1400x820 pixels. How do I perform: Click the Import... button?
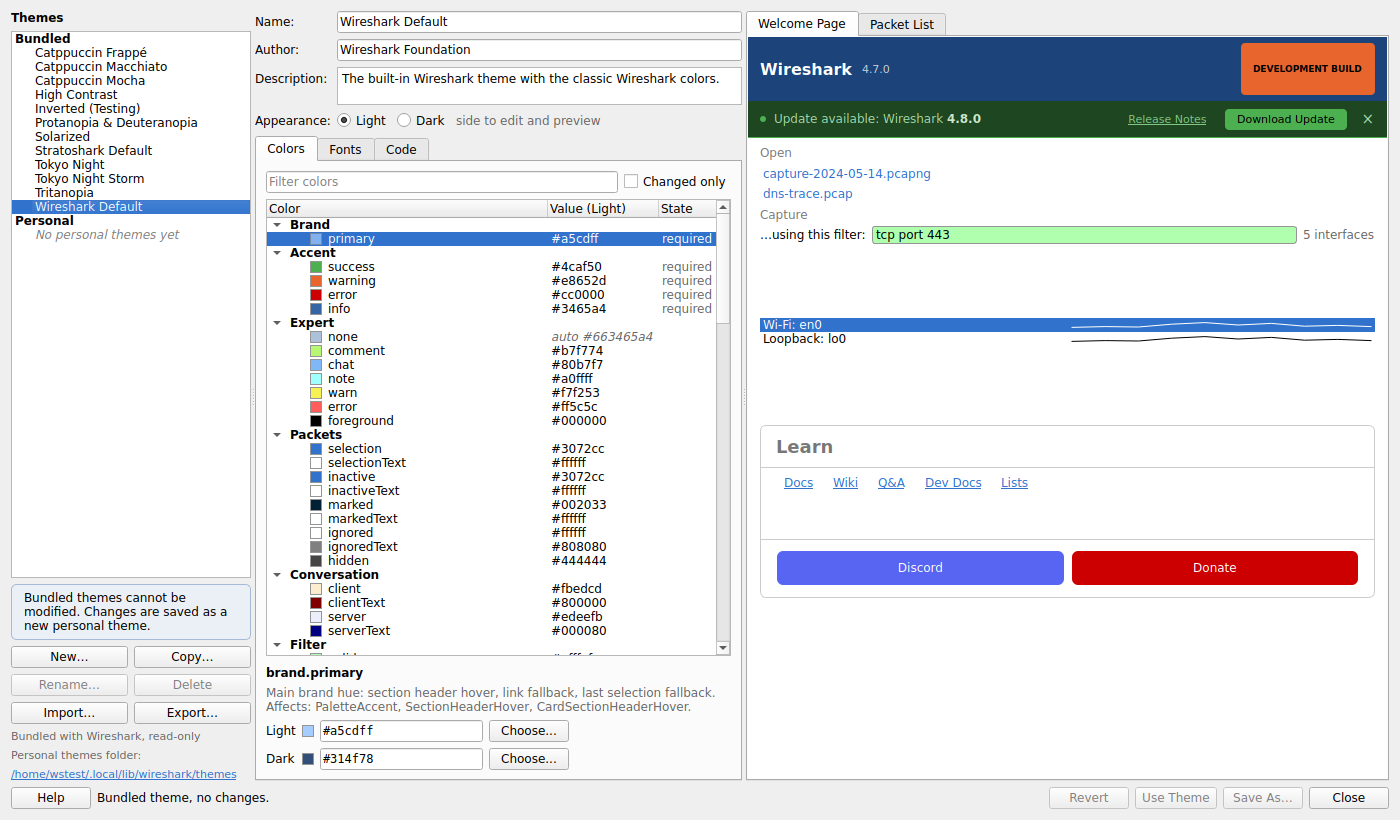pyautogui.click(x=69, y=713)
